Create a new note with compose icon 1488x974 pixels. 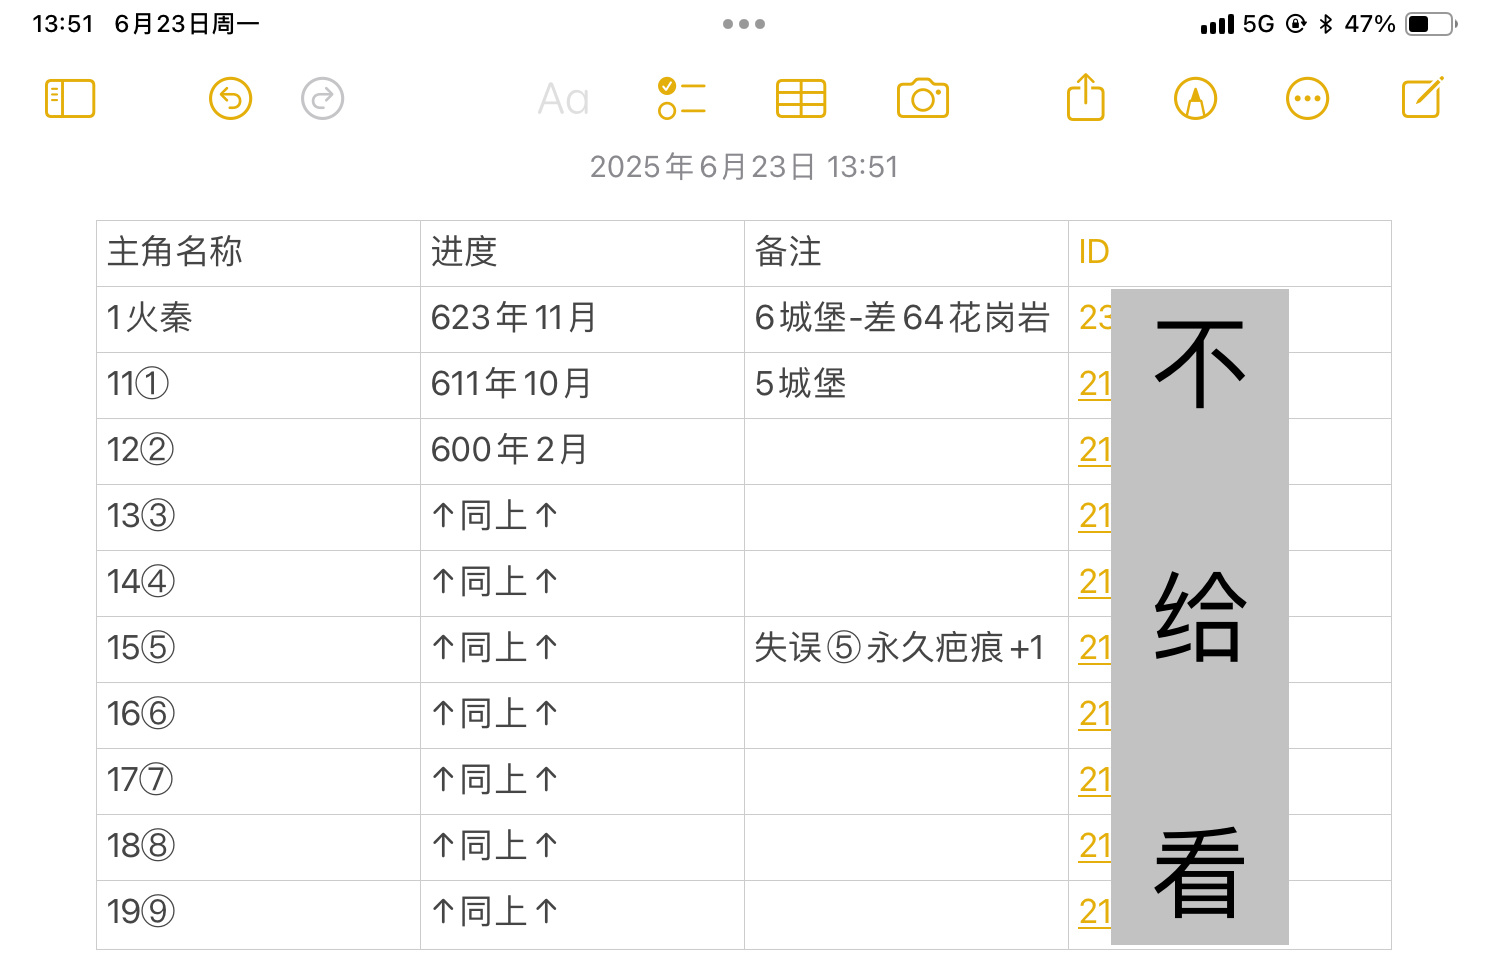coord(1422,97)
